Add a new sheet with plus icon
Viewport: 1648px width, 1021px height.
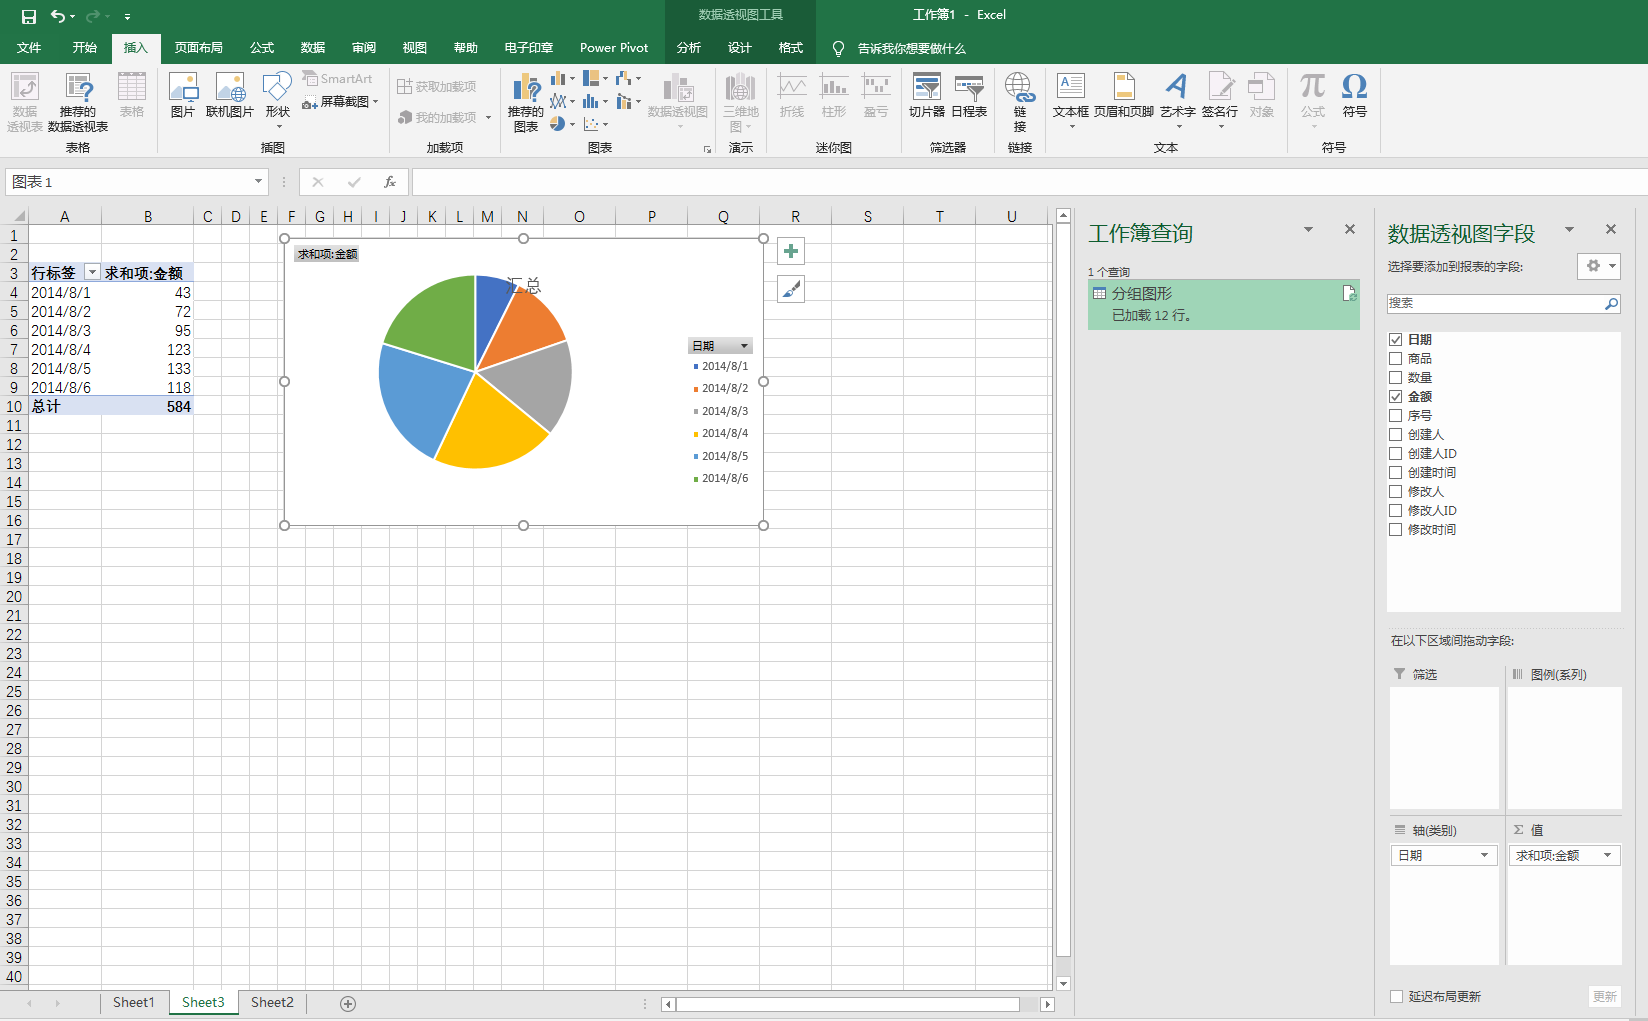[348, 1003]
